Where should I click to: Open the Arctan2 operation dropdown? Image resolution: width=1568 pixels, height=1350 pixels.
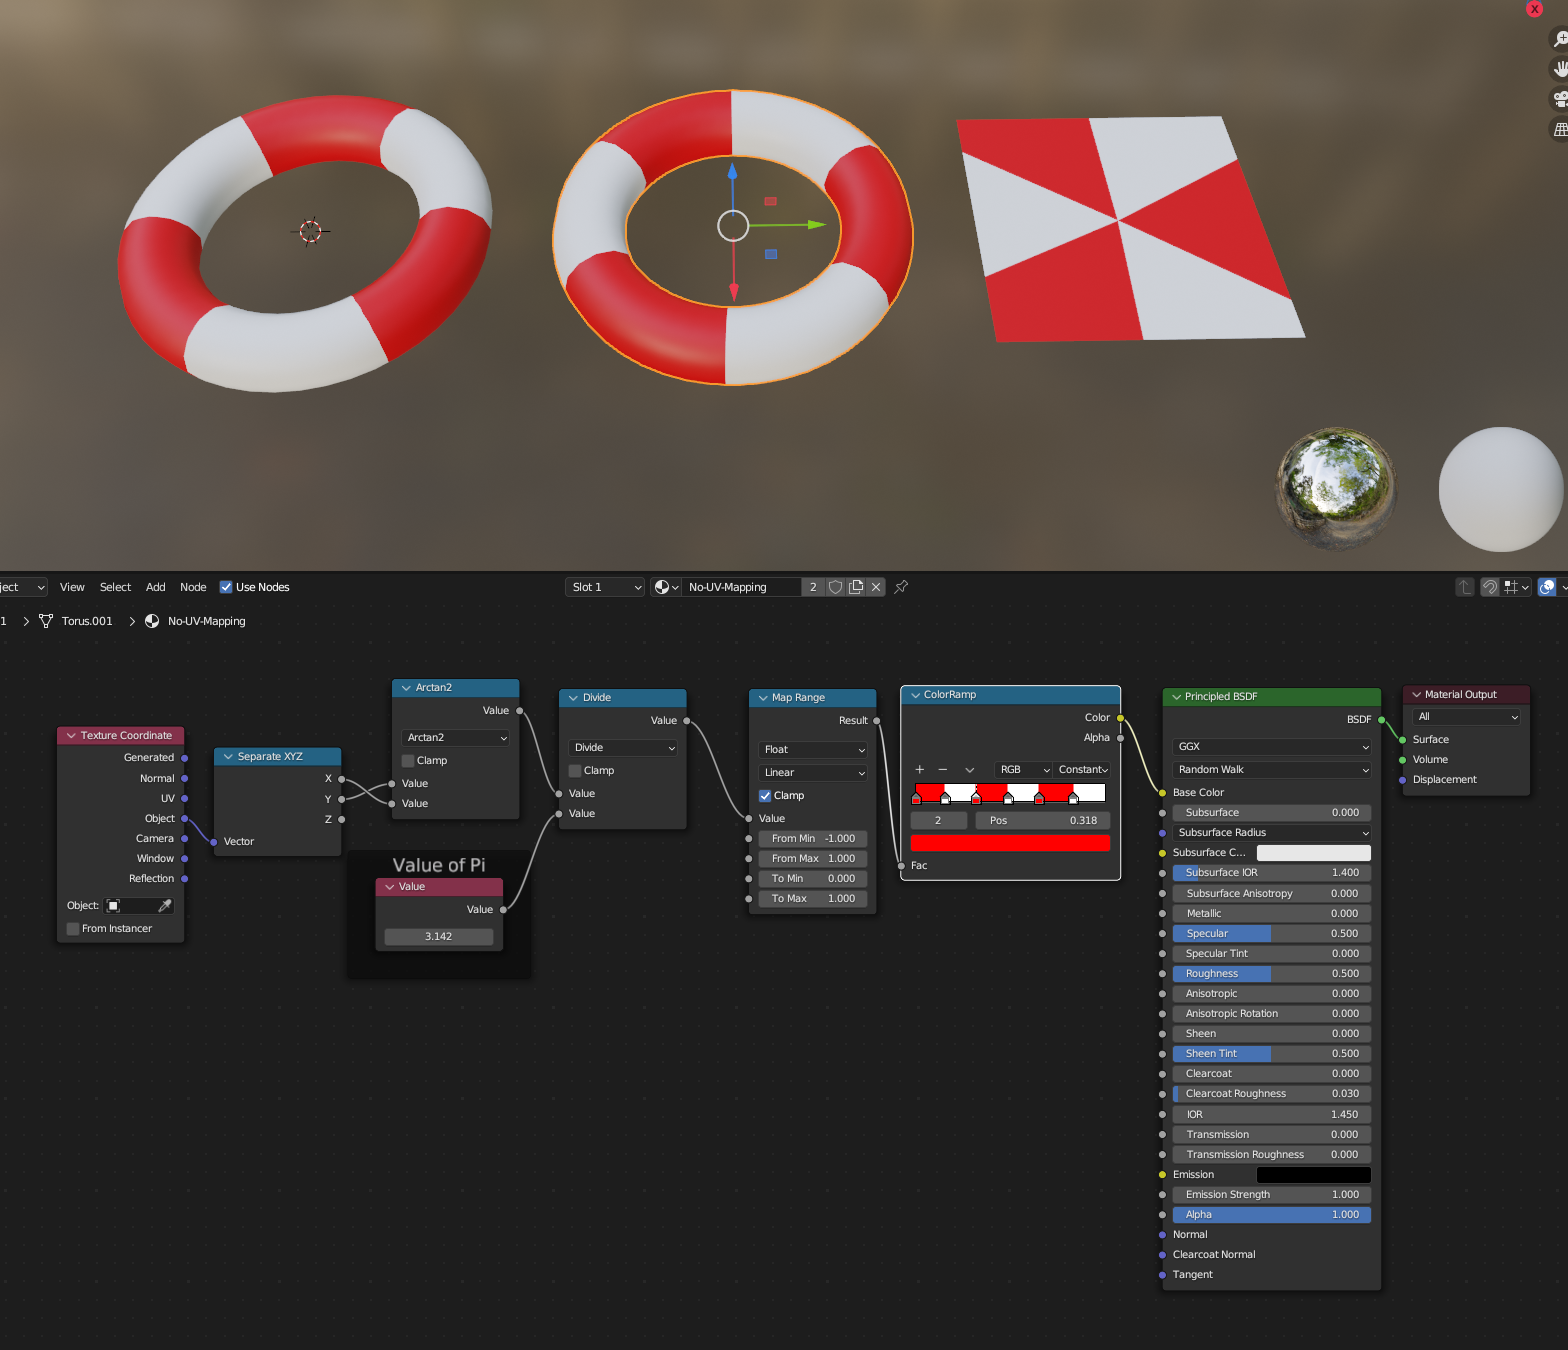click(x=456, y=738)
